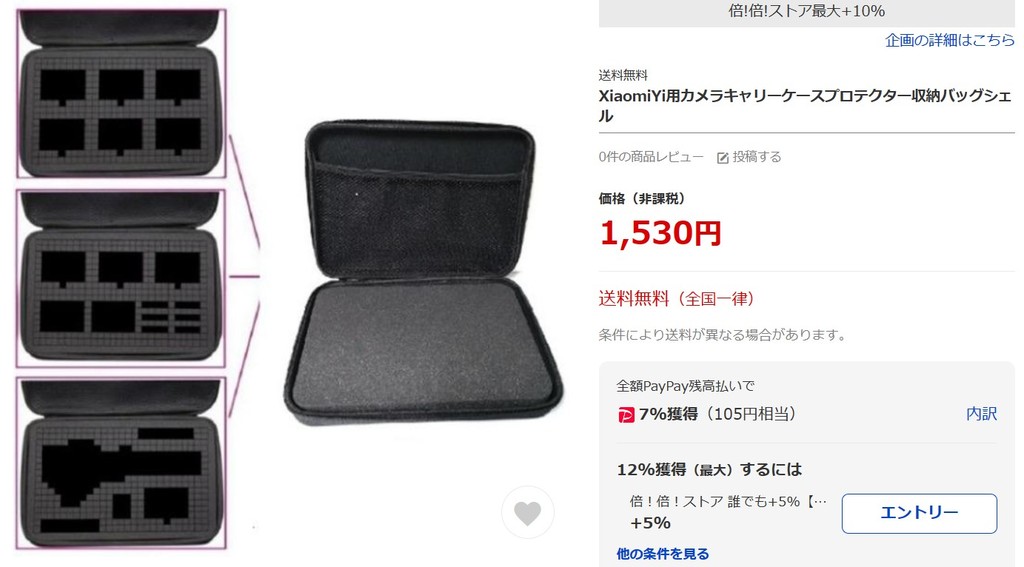Click the XiaomiYi product title text
Screen dimensions: 1024x567
click(805, 106)
